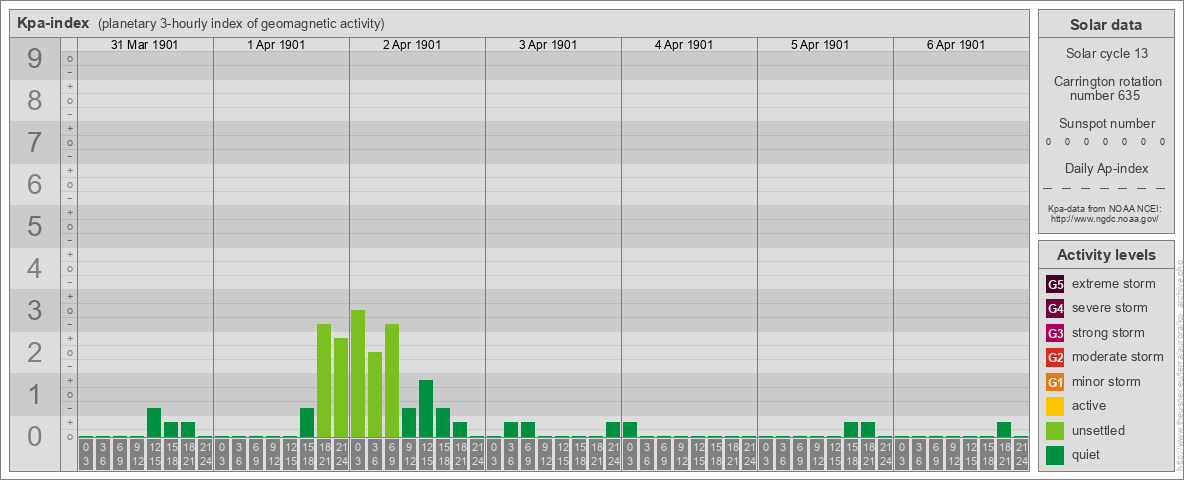The image size is (1184, 480).
Task: Click the G5 extreme storm badge
Action: click(x=1055, y=285)
